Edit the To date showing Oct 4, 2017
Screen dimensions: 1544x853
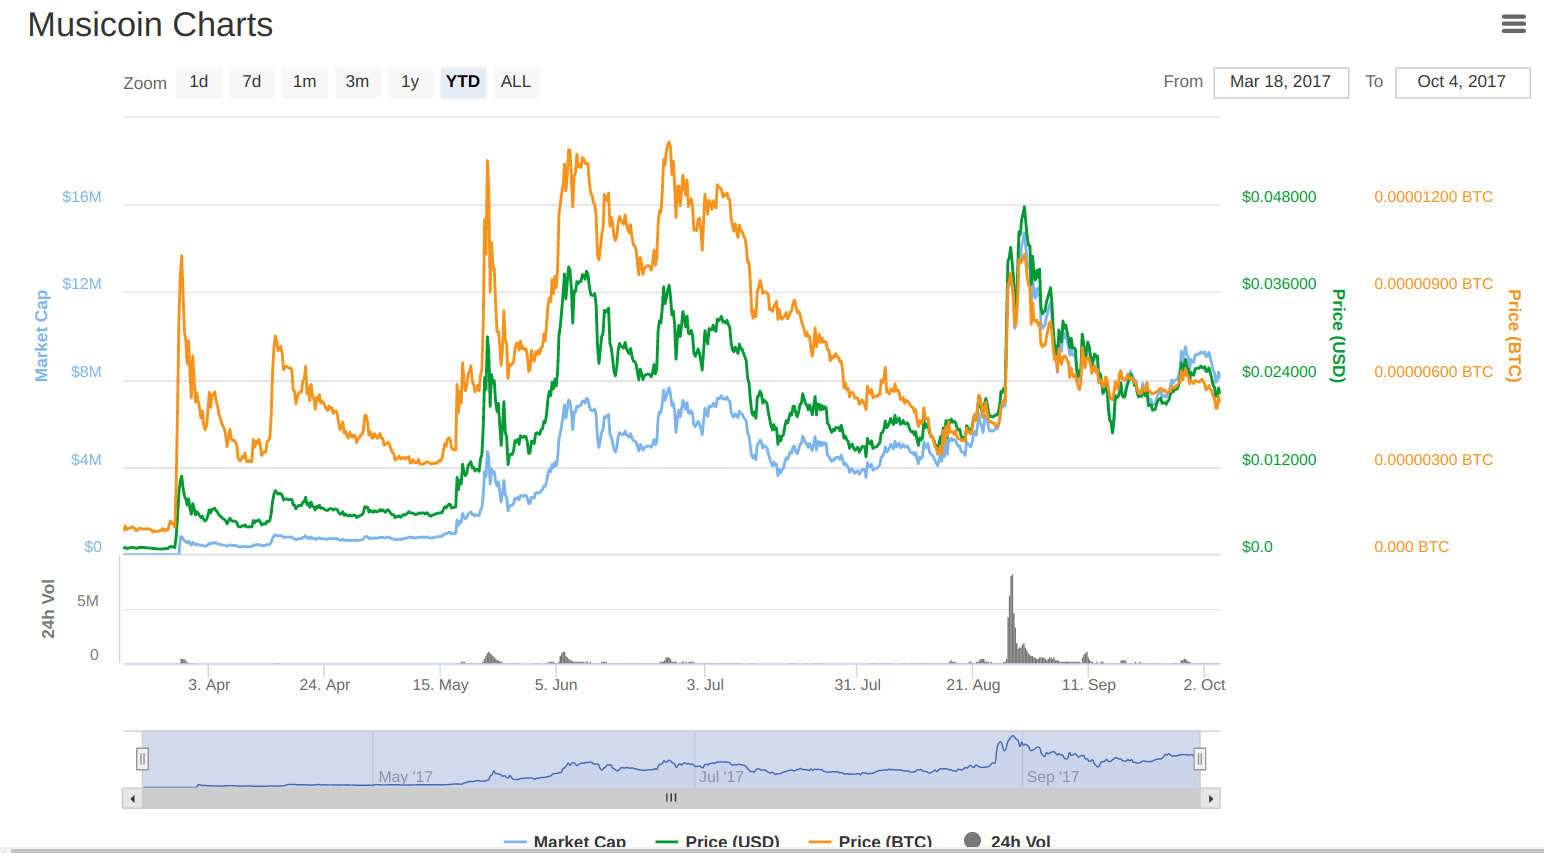pyautogui.click(x=1463, y=82)
